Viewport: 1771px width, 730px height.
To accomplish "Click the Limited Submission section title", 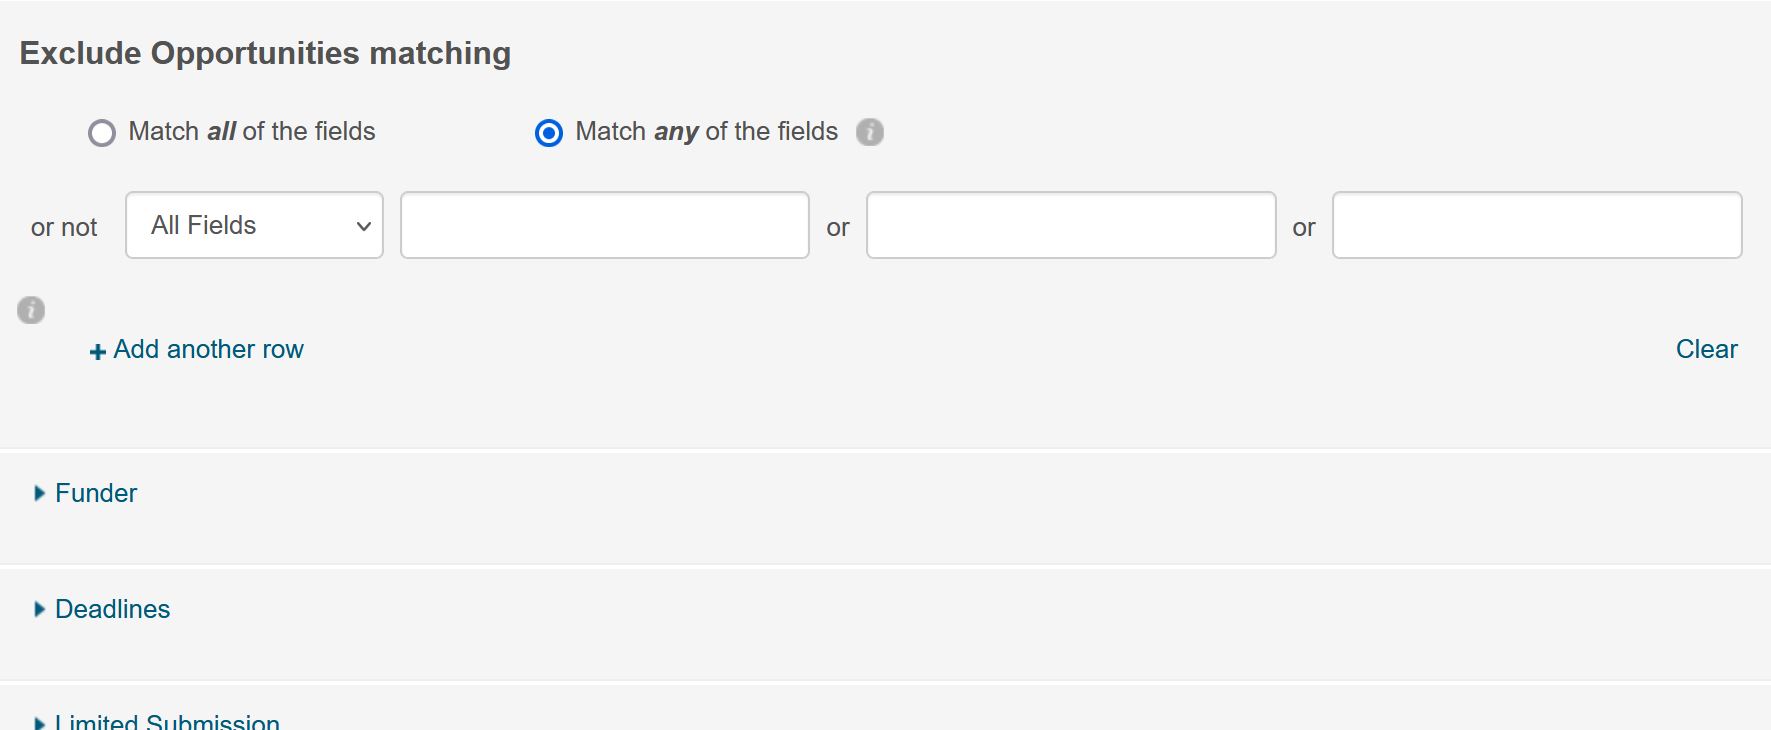I will (x=167, y=722).
